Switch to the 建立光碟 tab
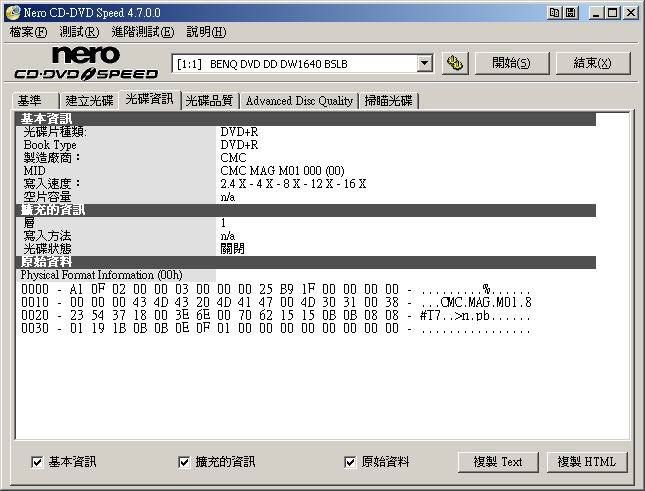The image size is (645, 491). [x=89, y=101]
